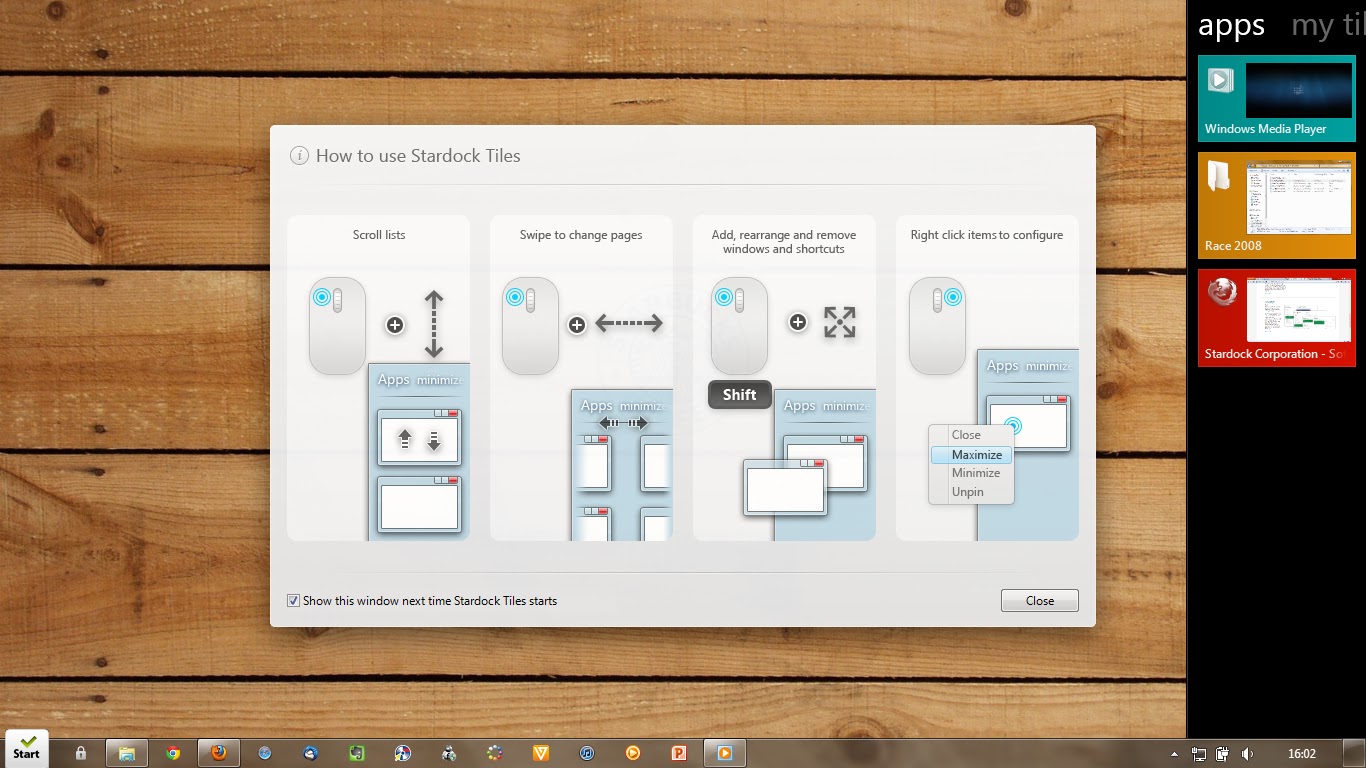
Task: Click the network icon in the system tray
Action: point(1198,753)
